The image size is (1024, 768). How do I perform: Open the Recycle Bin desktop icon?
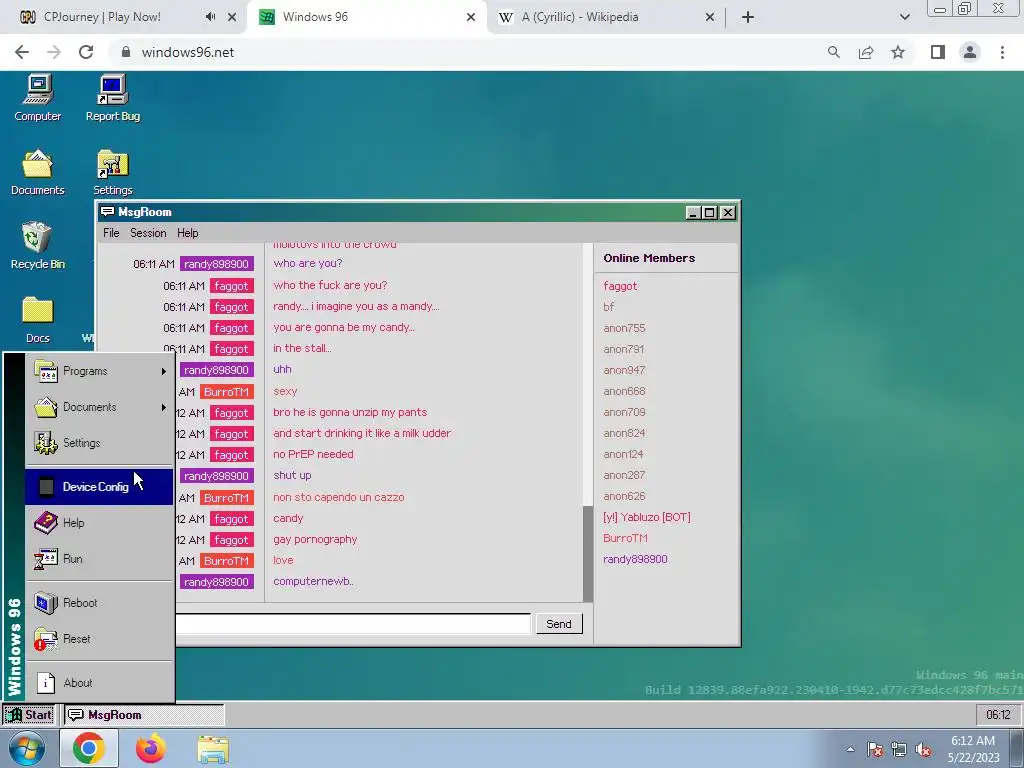coord(38,246)
